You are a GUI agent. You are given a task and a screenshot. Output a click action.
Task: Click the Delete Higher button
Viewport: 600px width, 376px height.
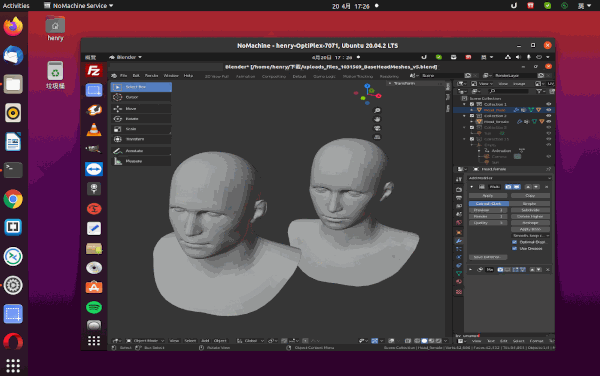pyautogui.click(x=530, y=216)
